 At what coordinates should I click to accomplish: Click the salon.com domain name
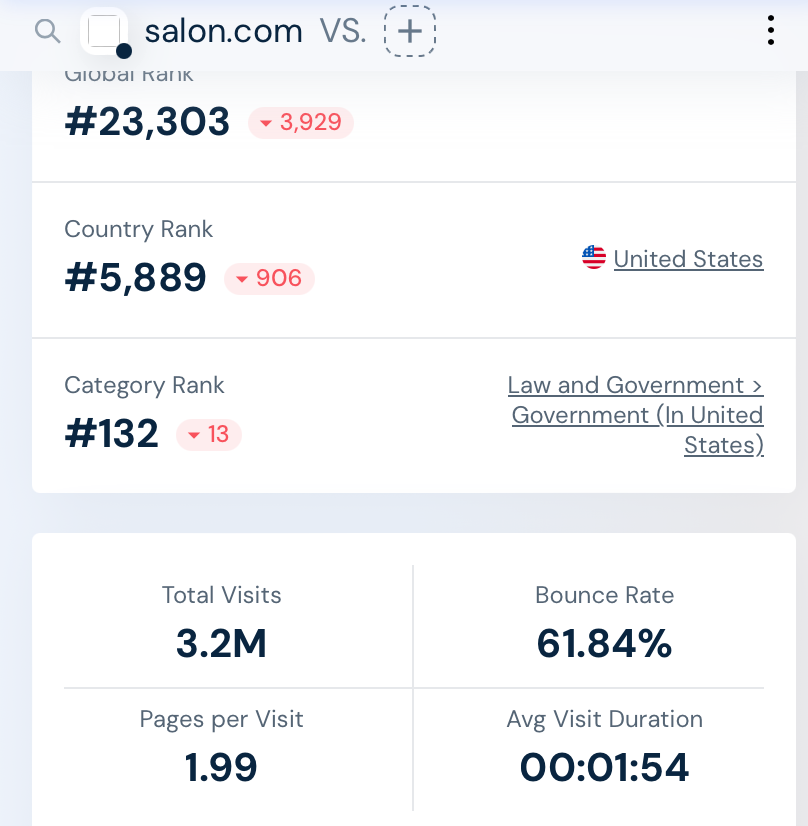pyautogui.click(x=223, y=31)
